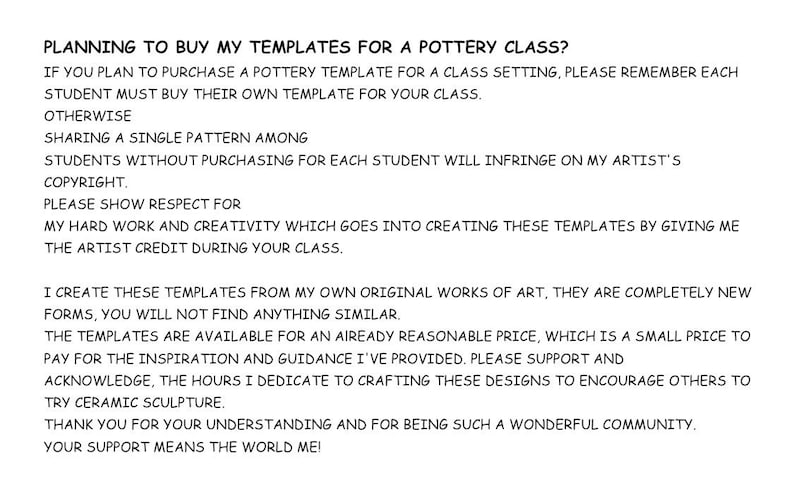Click the line starting 'Acknowledge, the hours I dedicate'
The width and height of the screenshot is (794, 497).
[397, 380]
